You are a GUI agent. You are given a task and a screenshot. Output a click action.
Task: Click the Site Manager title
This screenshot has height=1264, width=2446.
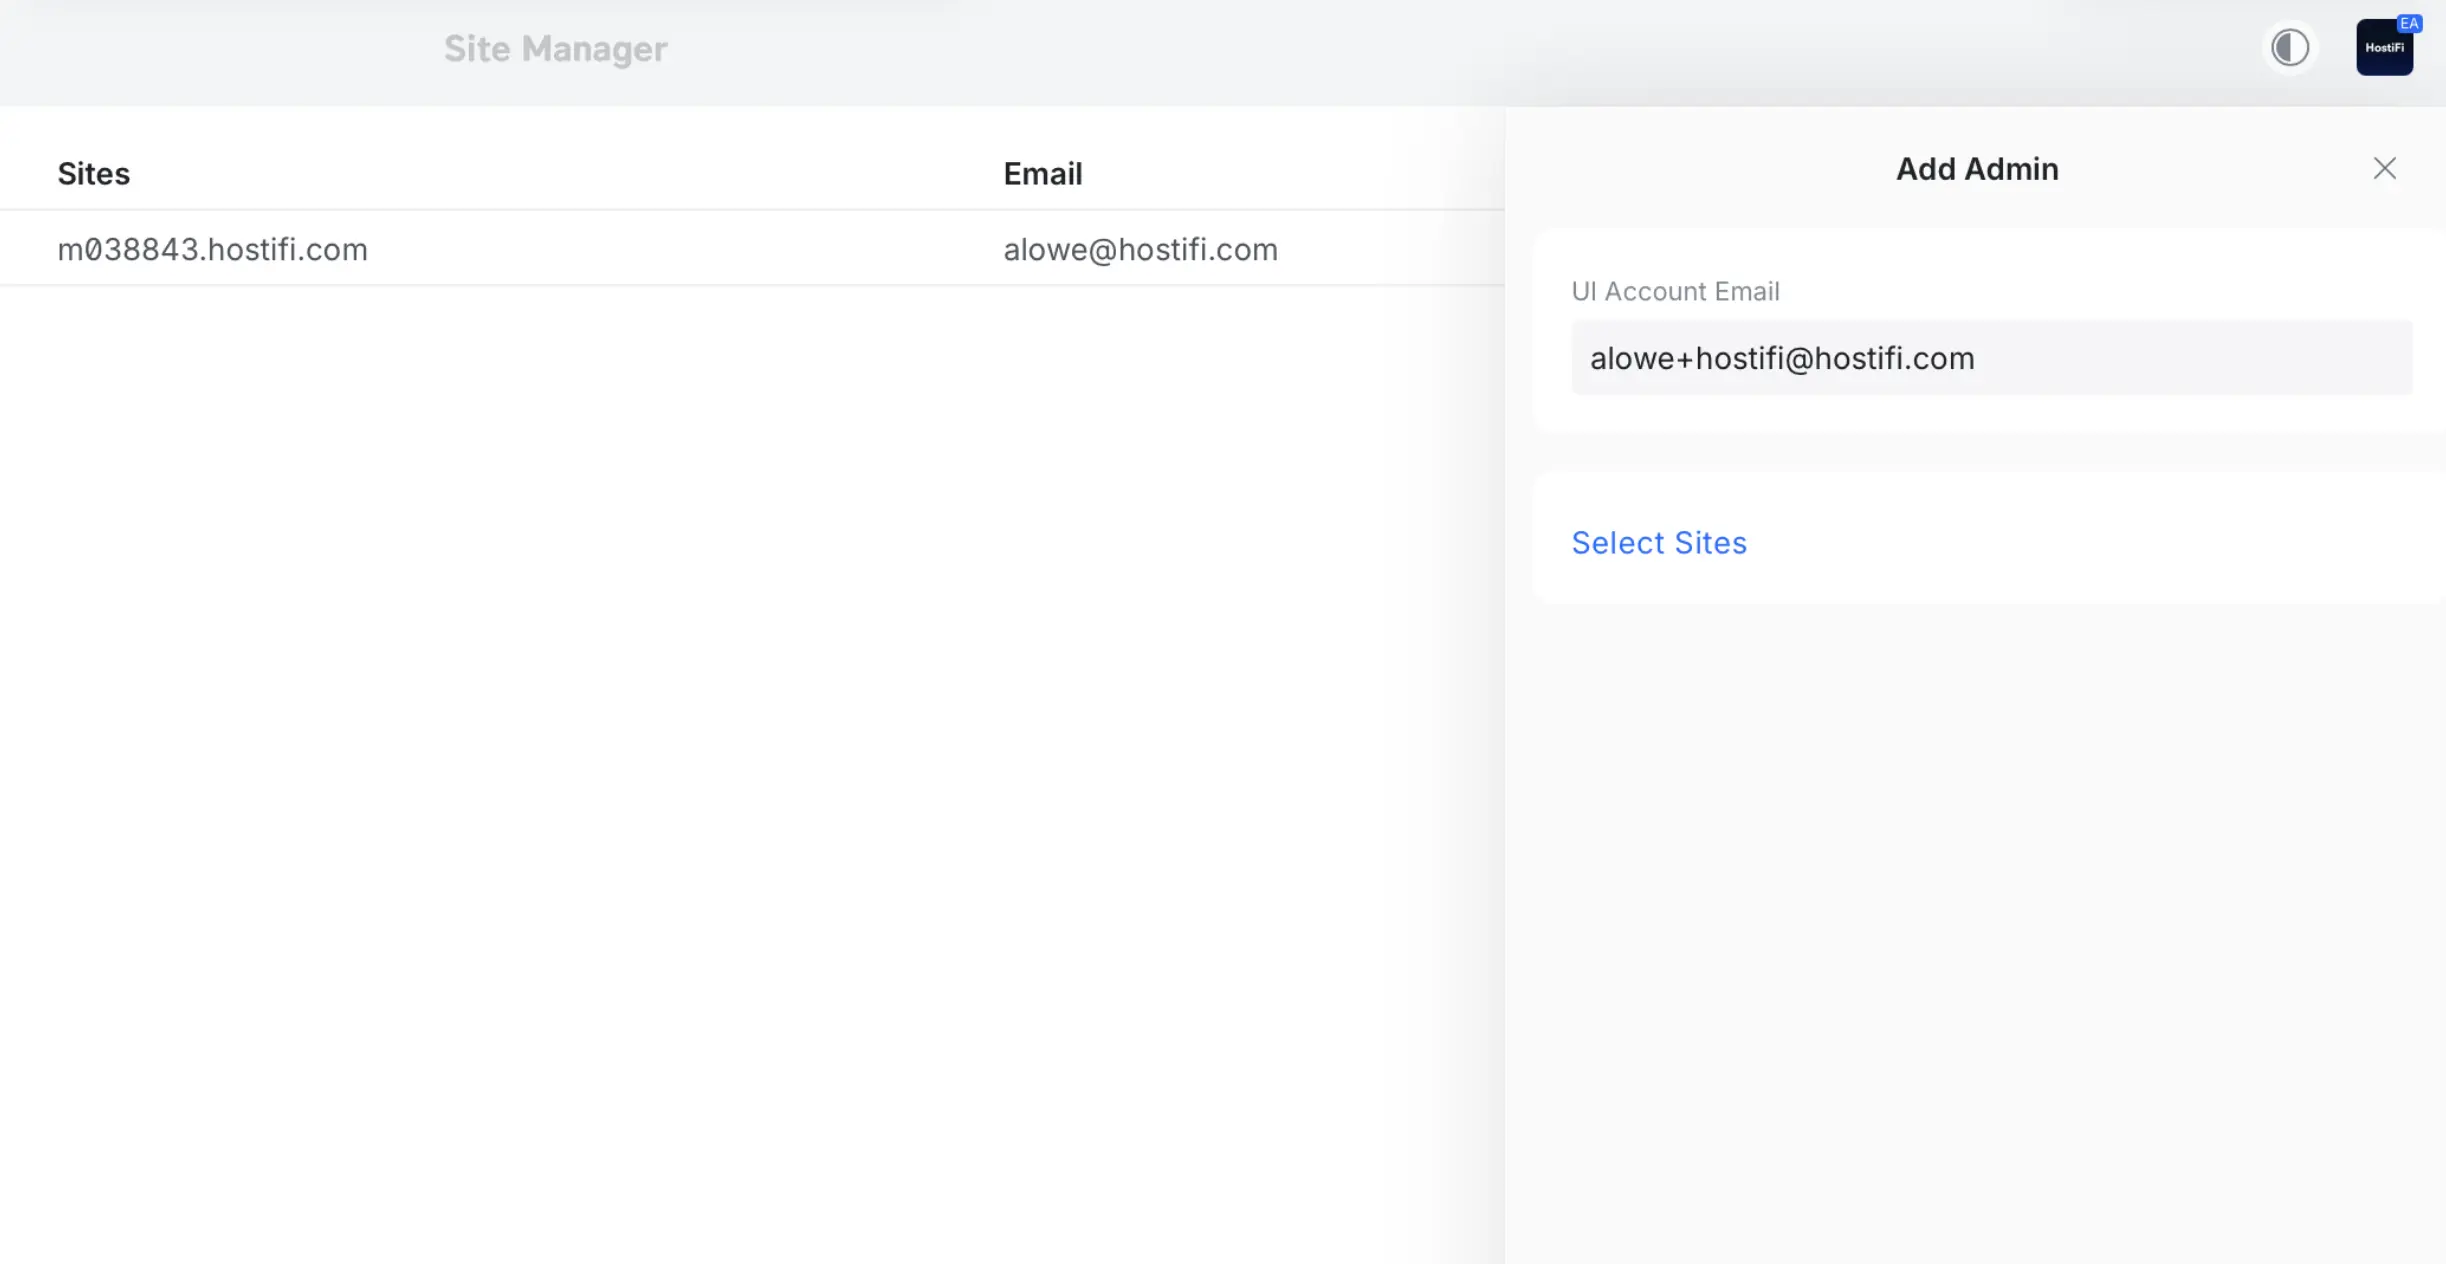[x=555, y=48]
